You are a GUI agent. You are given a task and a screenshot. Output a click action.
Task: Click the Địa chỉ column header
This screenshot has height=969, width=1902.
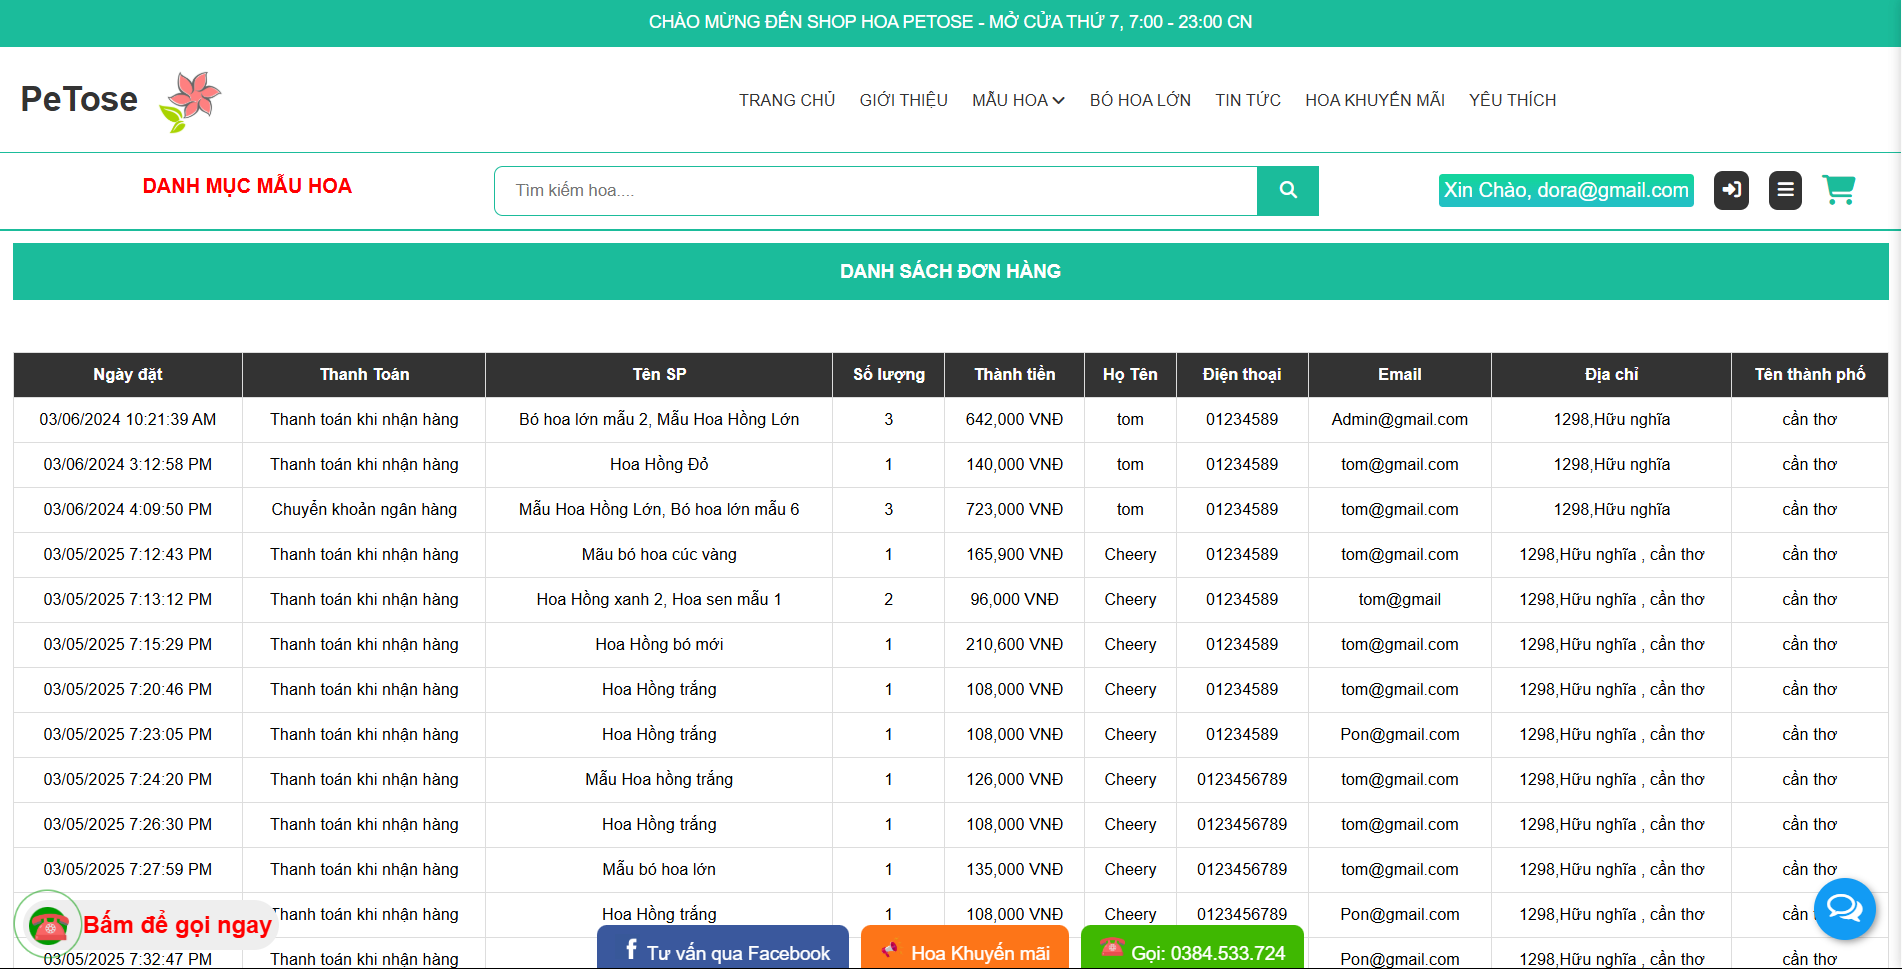click(1612, 374)
